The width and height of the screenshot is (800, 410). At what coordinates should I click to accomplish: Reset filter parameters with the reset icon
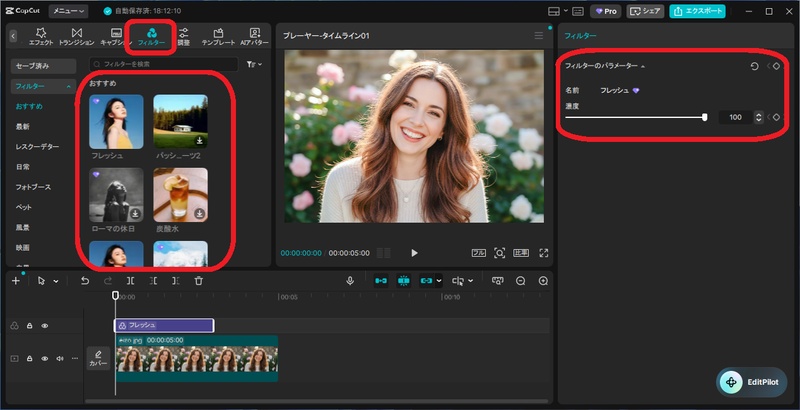point(755,66)
